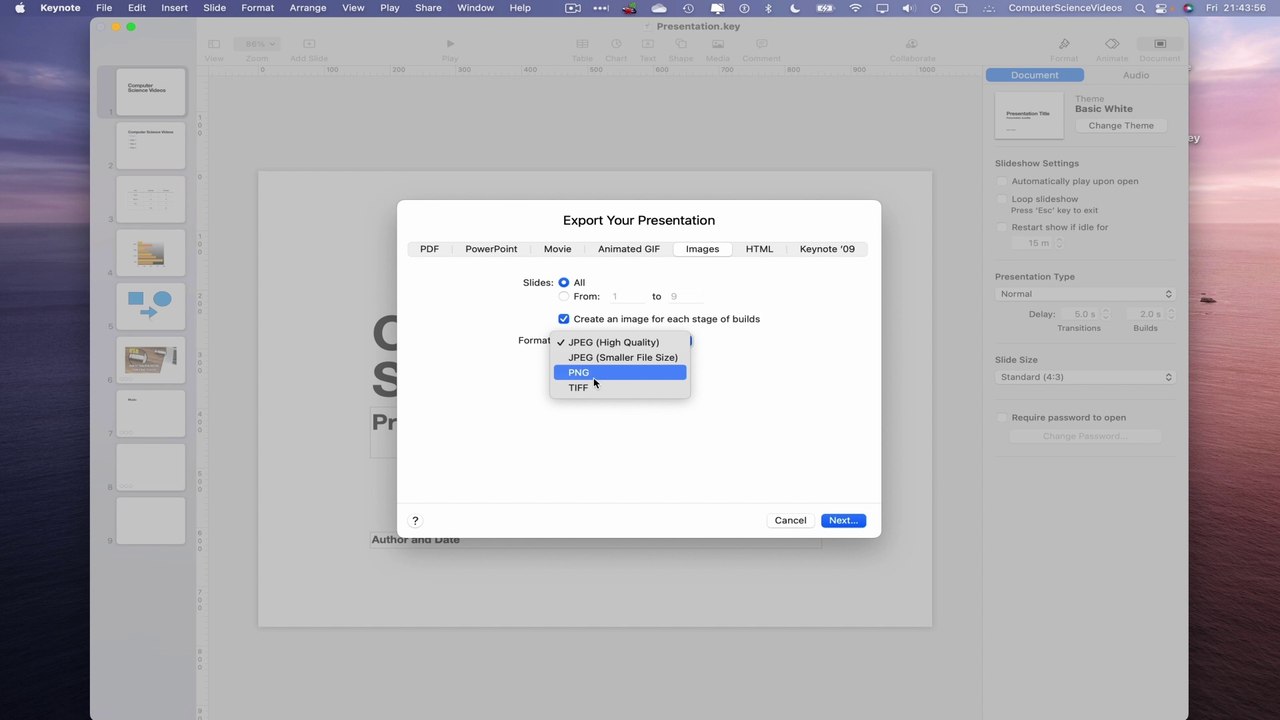Click the Builds delay stepper
Viewport: 1280px width, 720px height.
(x=1170, y=314)
